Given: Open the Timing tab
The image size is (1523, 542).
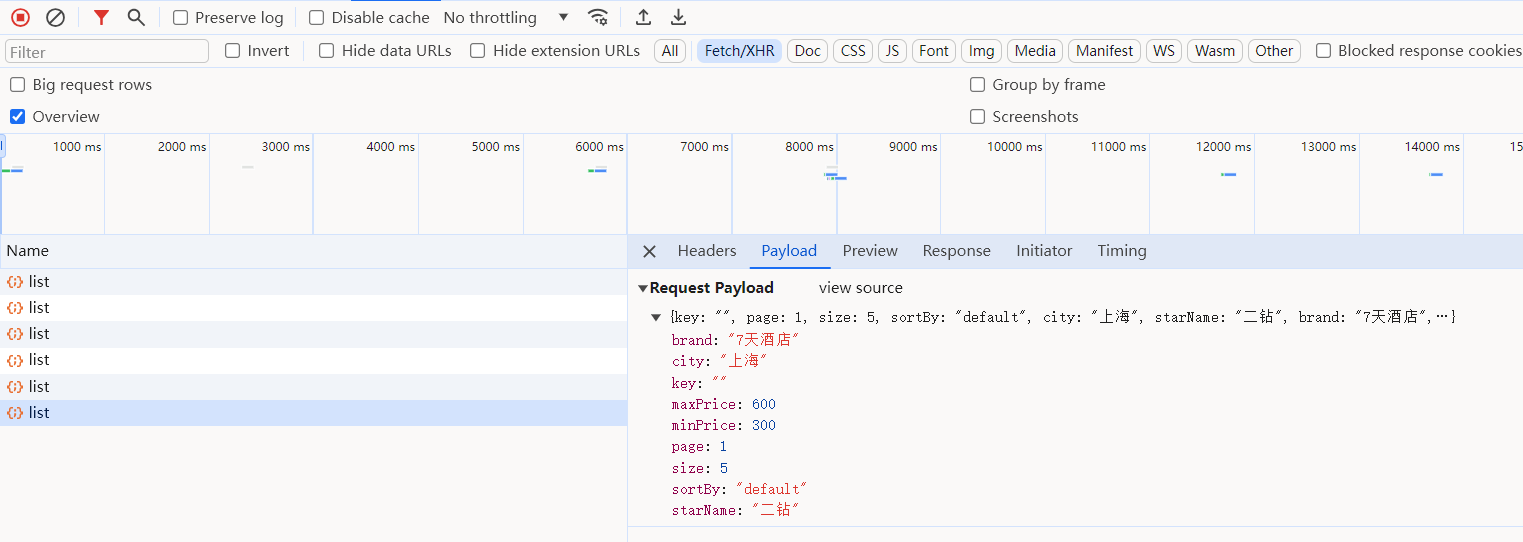Looking at the screenshot, I should tap(1122, 251).
